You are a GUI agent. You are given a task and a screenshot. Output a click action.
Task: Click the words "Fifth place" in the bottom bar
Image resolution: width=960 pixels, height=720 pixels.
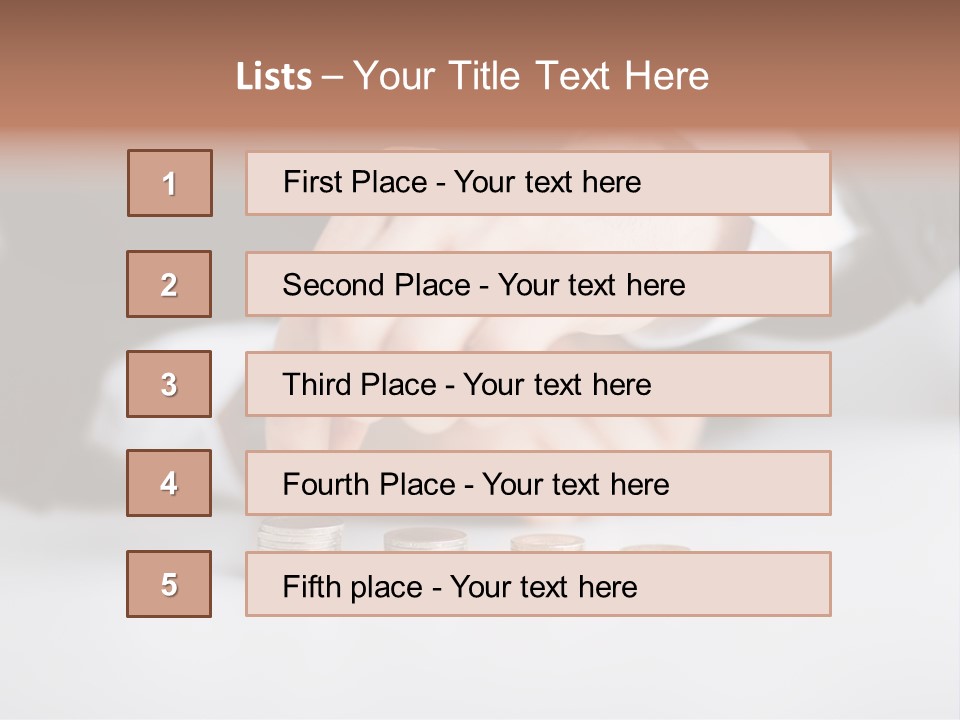[352, 586]
